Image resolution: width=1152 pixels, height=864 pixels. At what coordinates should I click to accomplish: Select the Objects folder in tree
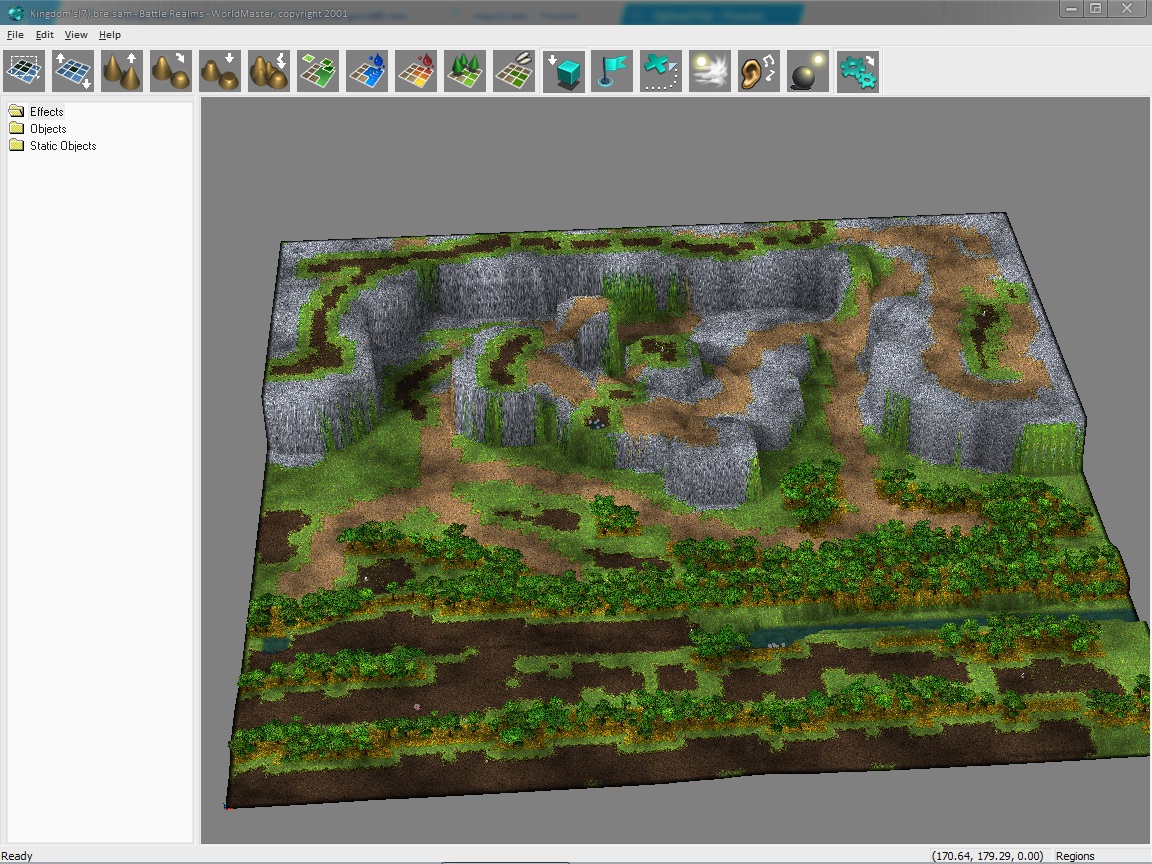click(48, 129)
